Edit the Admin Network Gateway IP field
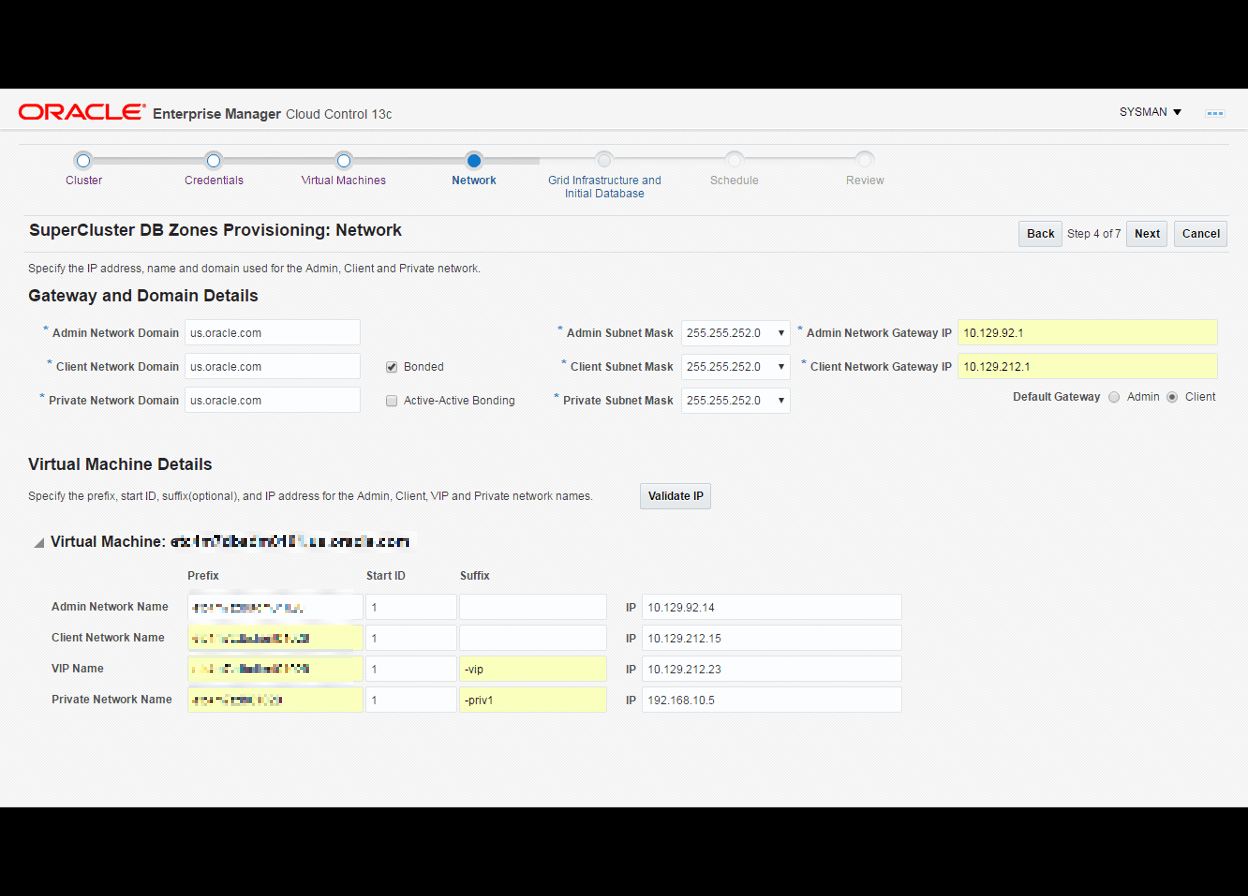Image resolution: width=1248 pixels, height=896 pixels. pos(1087,333)
